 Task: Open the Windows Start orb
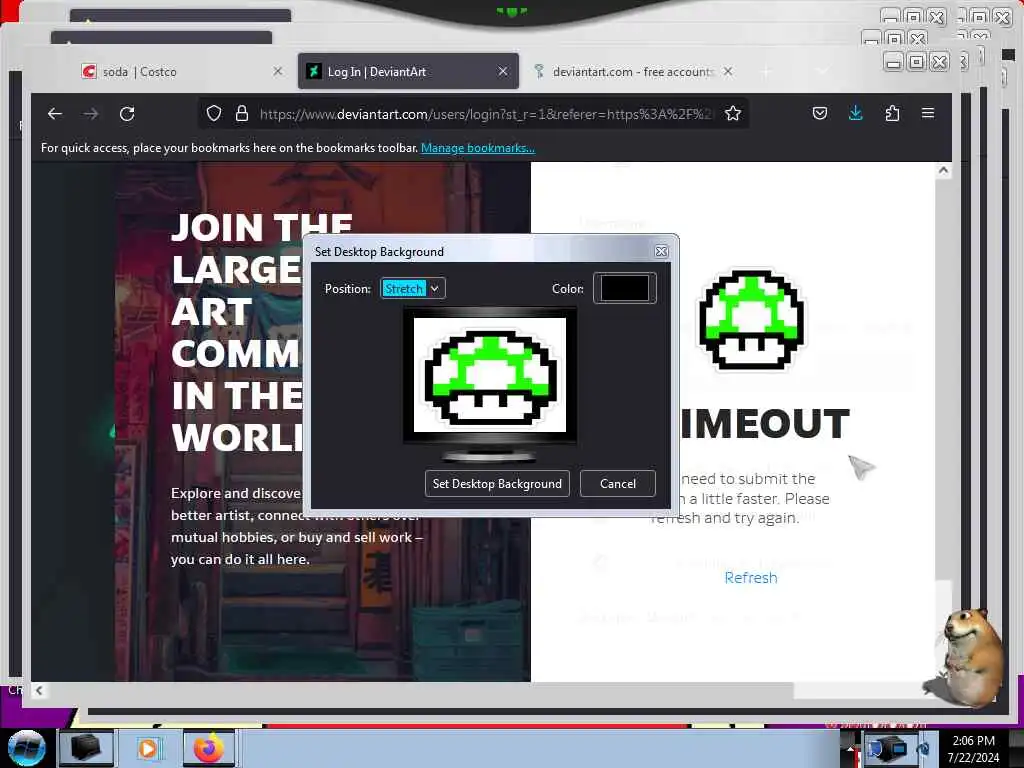[26, 748]
